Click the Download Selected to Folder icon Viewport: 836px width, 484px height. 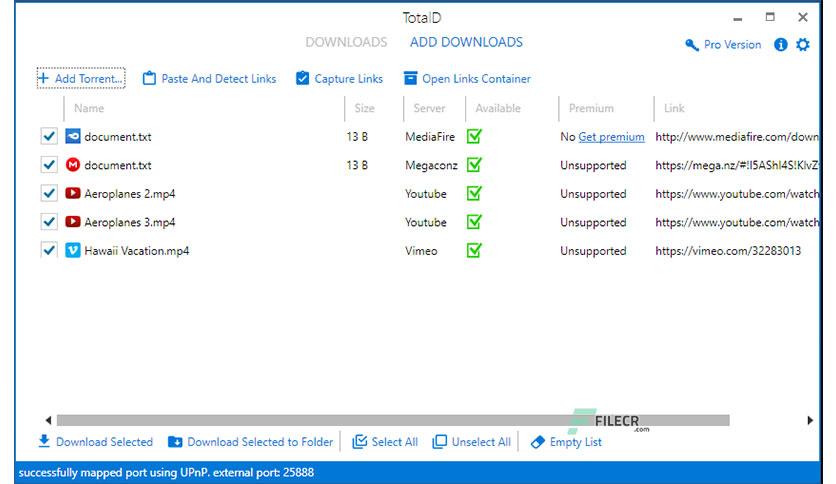(x=175, y=442)
